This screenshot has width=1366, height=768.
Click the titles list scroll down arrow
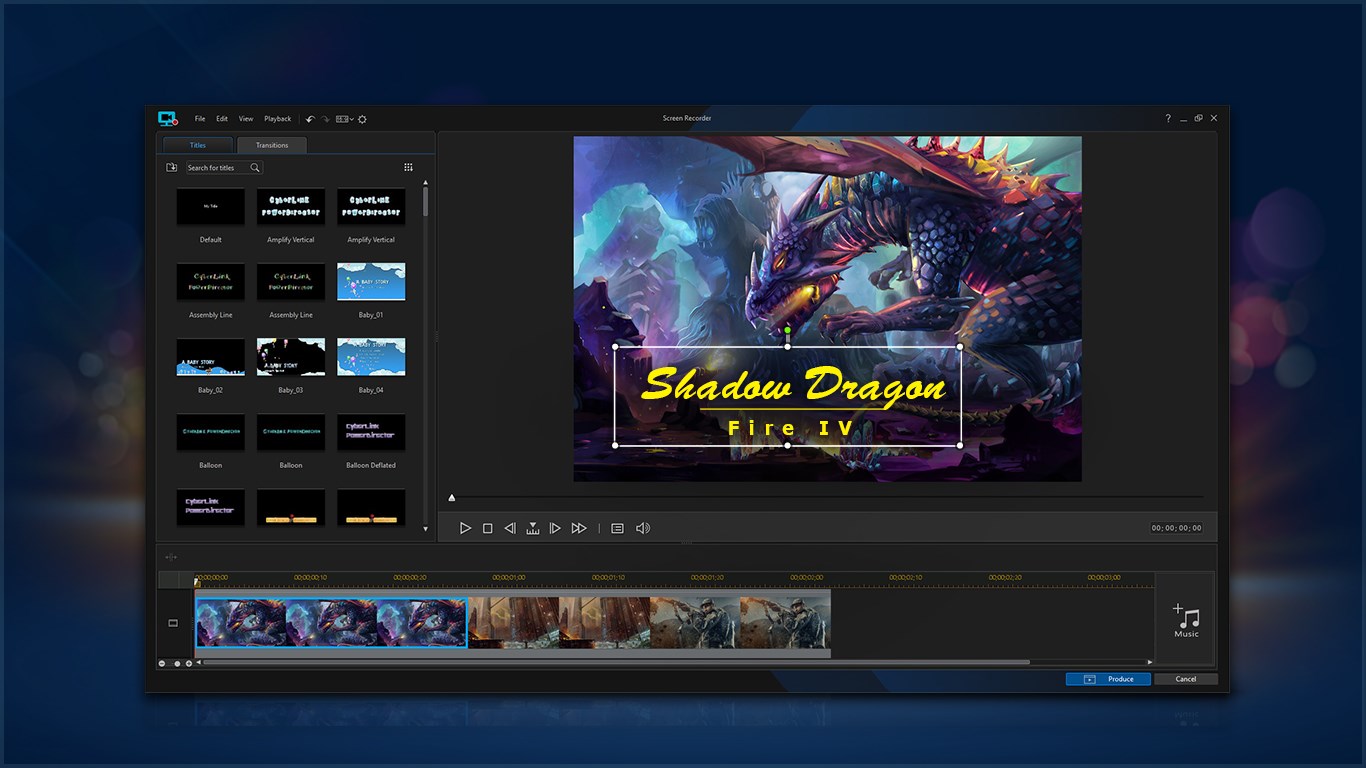pos(426,529)
